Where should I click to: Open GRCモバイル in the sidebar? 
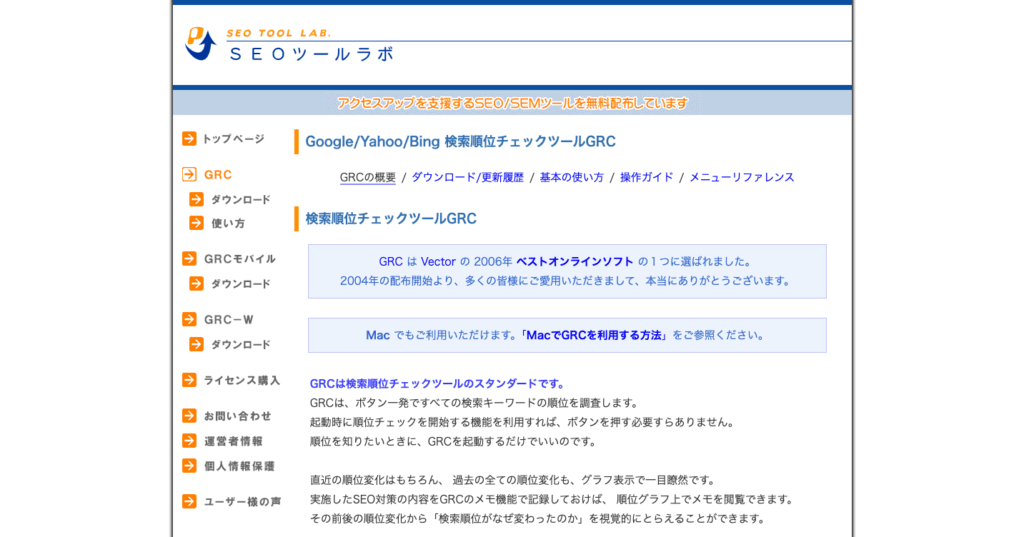(x=240, y=259)
